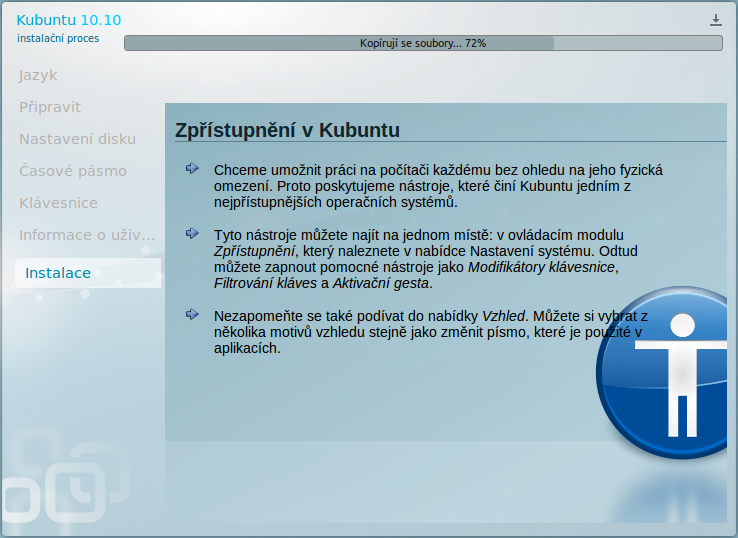Click arrow bullet beside 'Chceme umožnit práci'

click(192, 168)
